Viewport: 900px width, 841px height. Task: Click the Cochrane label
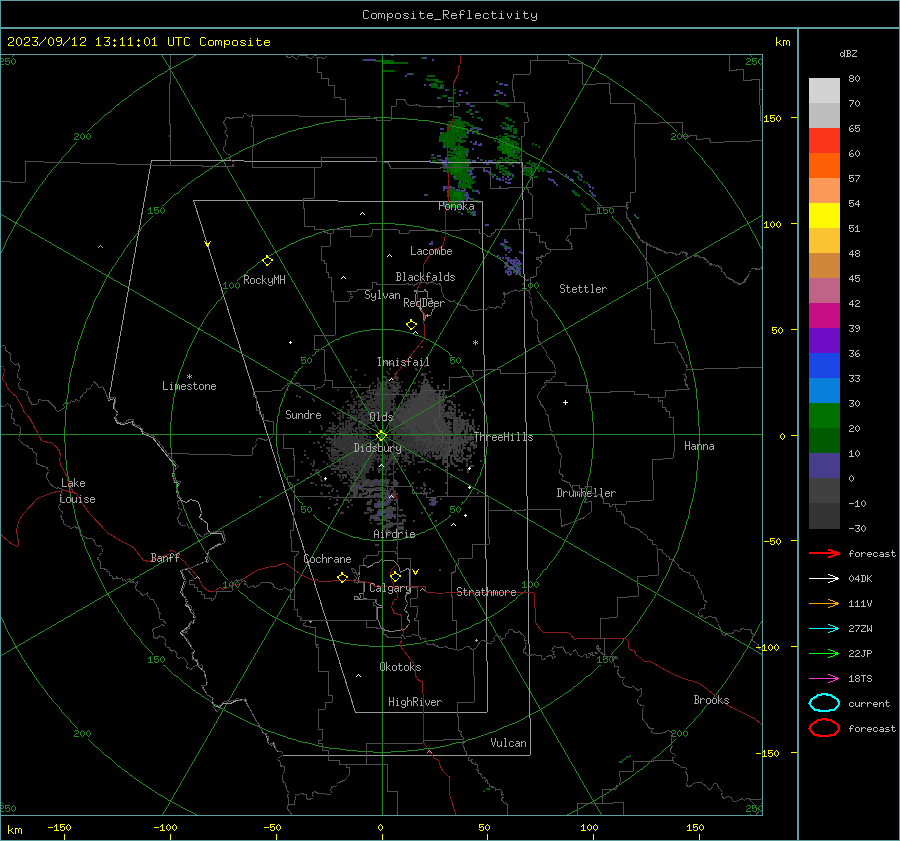[327, 559]
